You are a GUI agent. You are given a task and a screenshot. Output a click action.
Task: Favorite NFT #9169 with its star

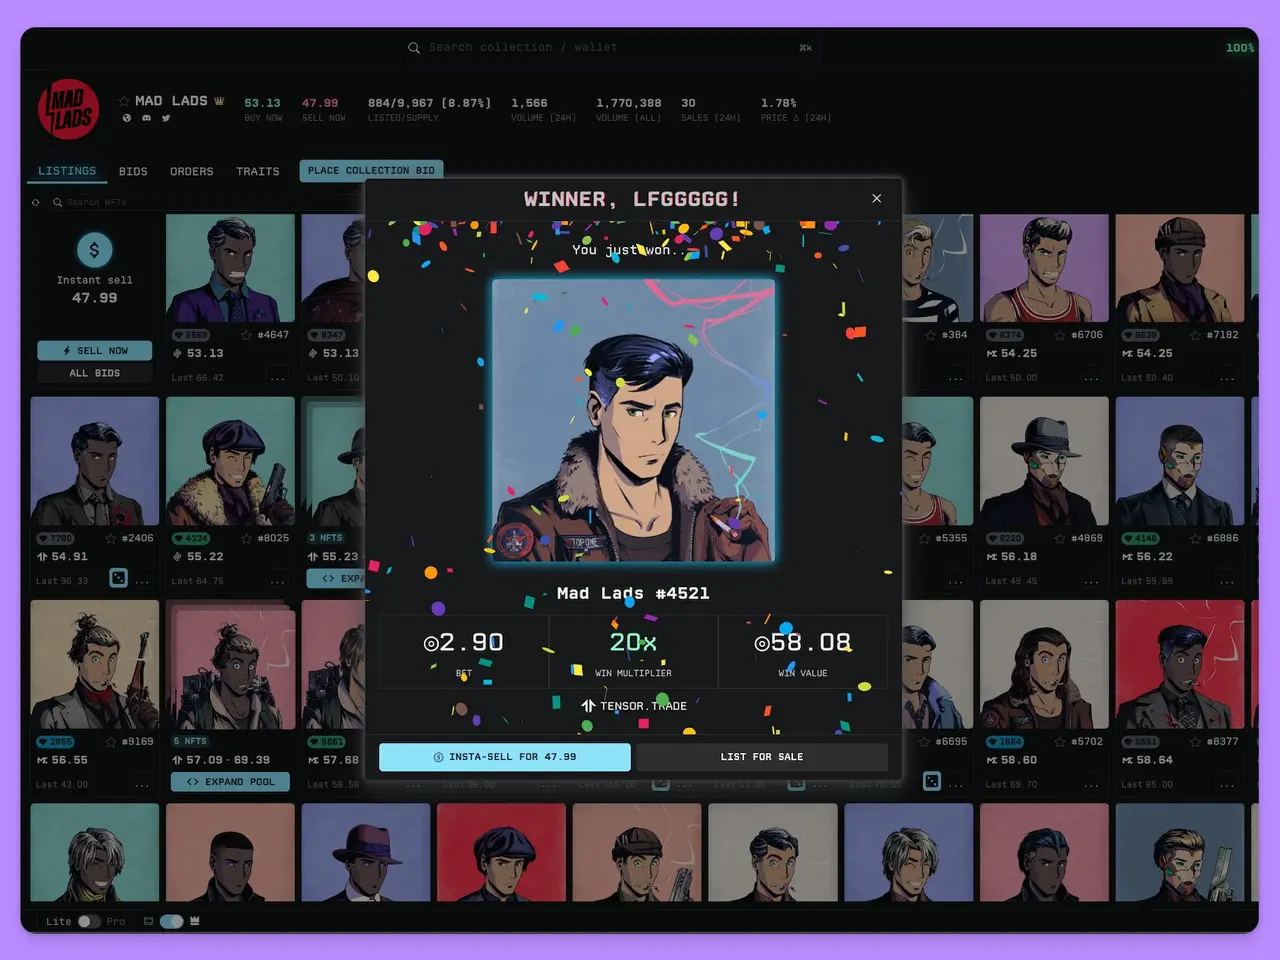pyautogui.click(x=111, y=742)
